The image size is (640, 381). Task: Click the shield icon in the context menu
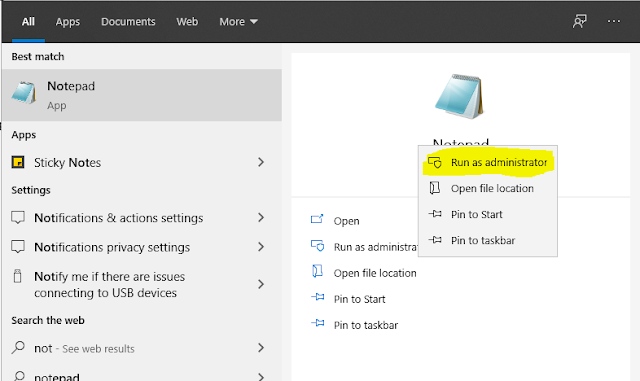click(x=435, y=162)
